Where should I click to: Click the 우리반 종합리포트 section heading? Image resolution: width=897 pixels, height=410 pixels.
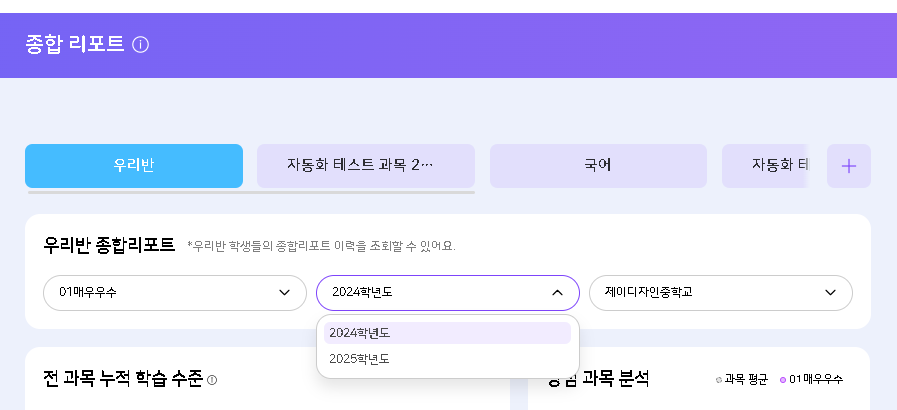[x=109, y=244]
